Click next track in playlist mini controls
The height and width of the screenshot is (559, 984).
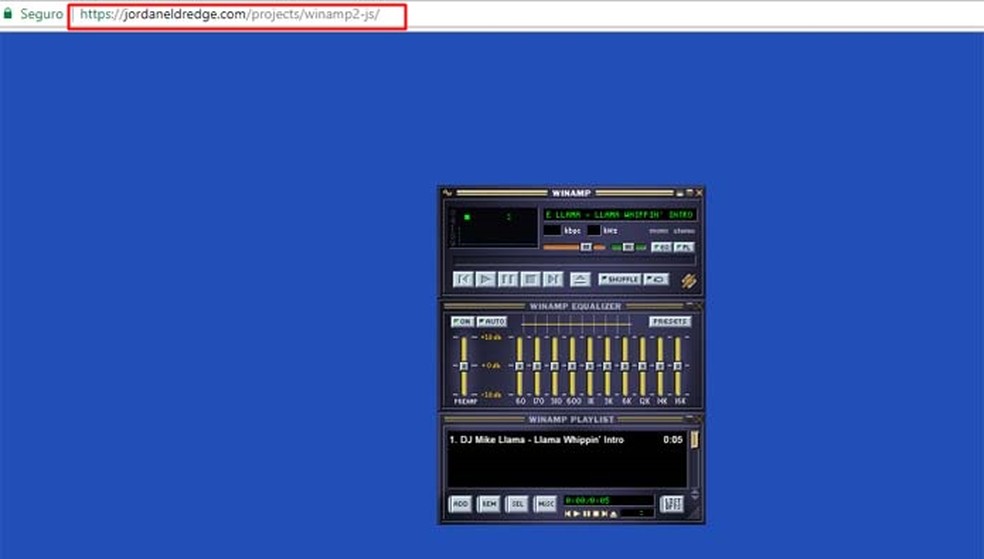[x=605, y=514]
